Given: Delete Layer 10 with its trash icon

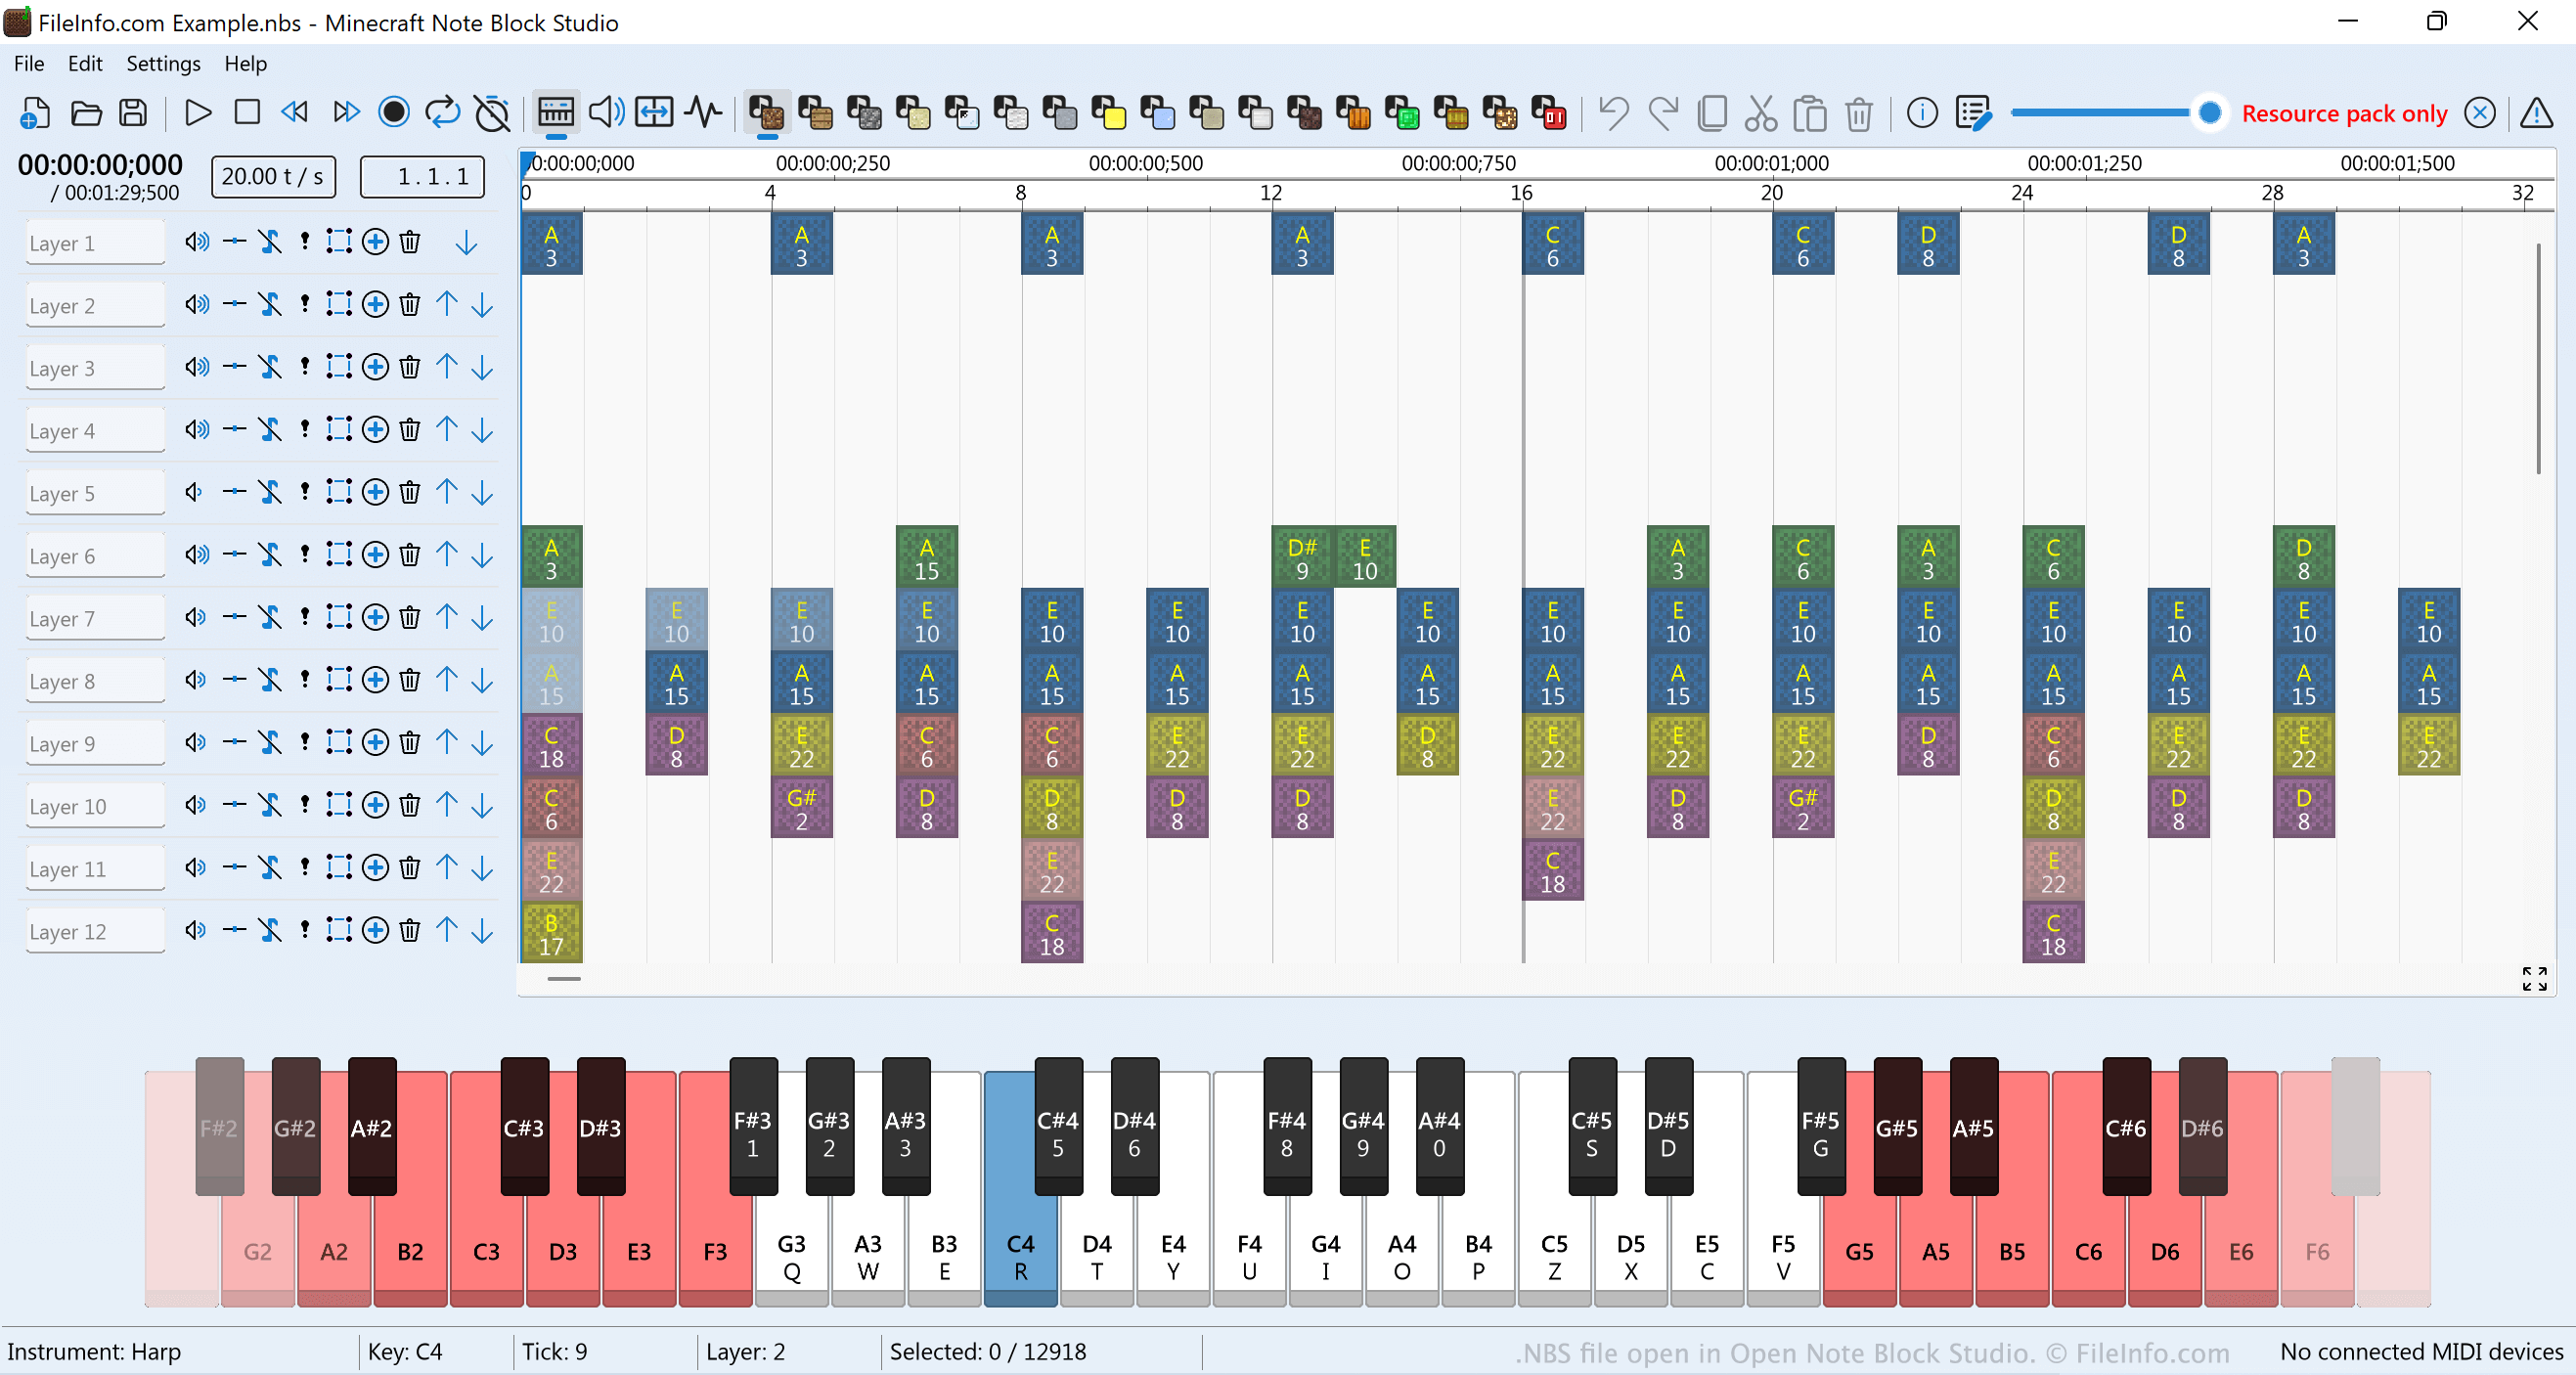Looking at the screenshot, I should [410, 805].
